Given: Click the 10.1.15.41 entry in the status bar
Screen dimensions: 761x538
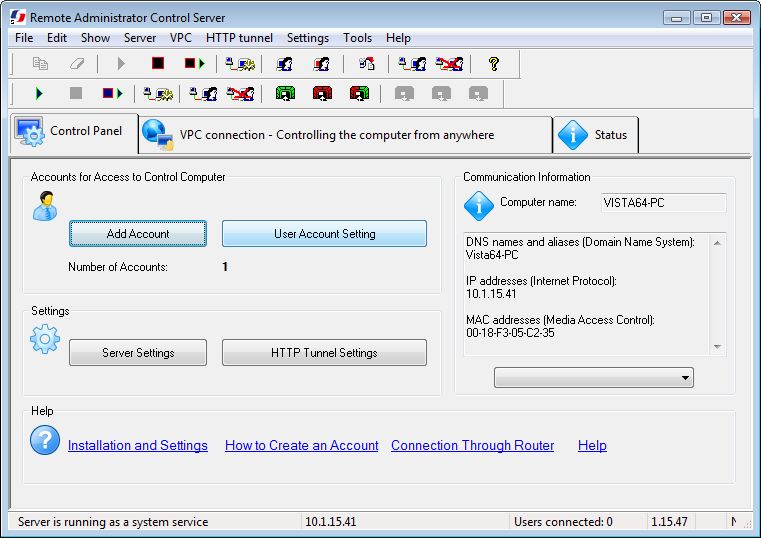Looking at the screenshot, I should point(331,522).
